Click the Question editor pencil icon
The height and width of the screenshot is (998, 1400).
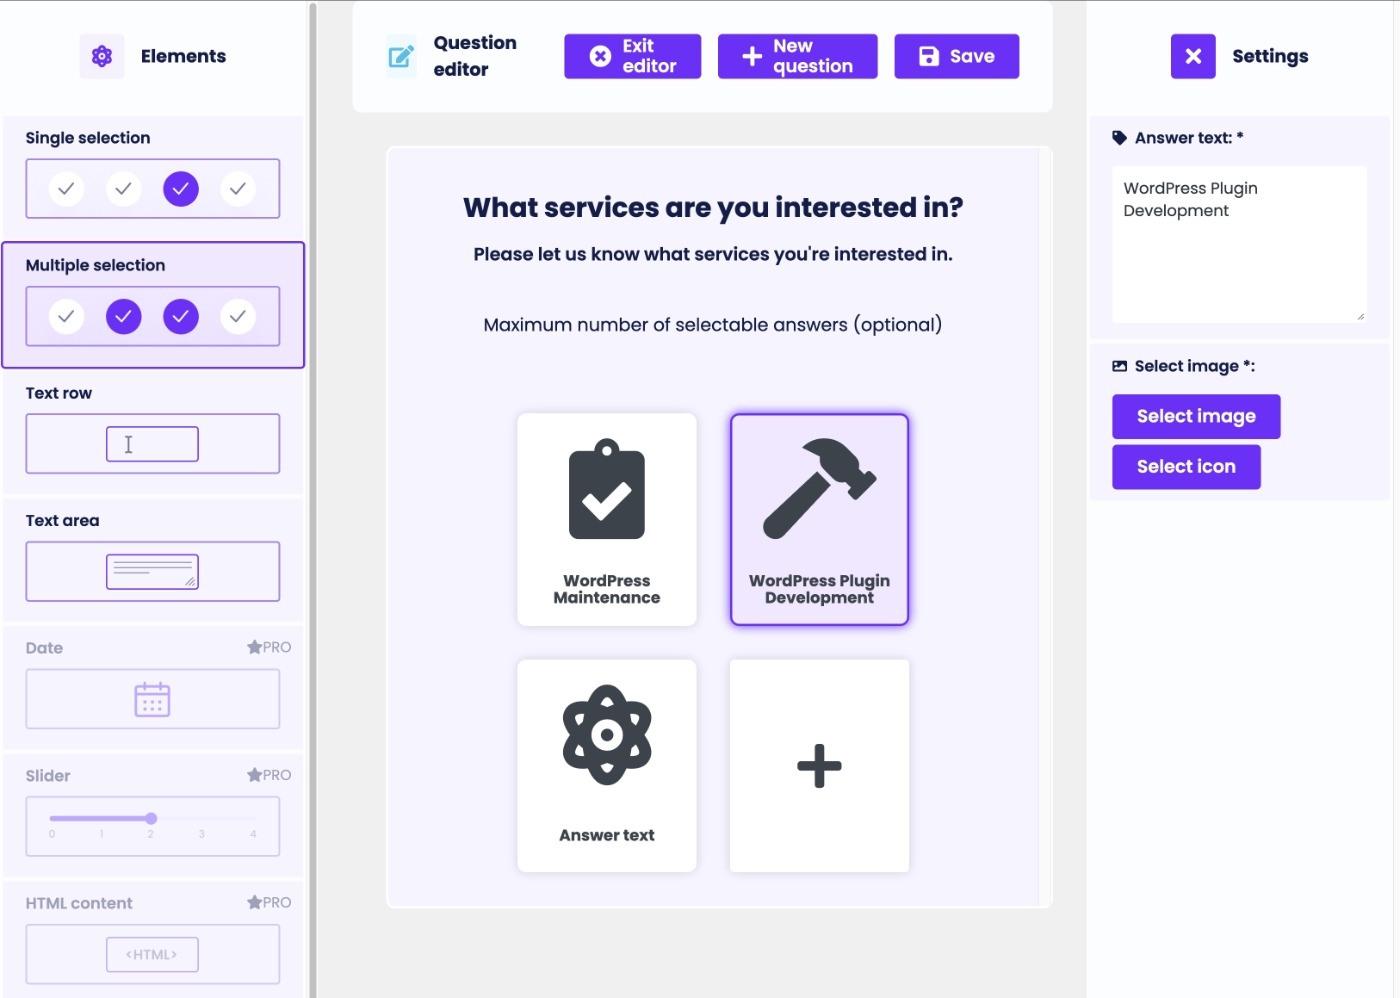(x=401, y=56)
